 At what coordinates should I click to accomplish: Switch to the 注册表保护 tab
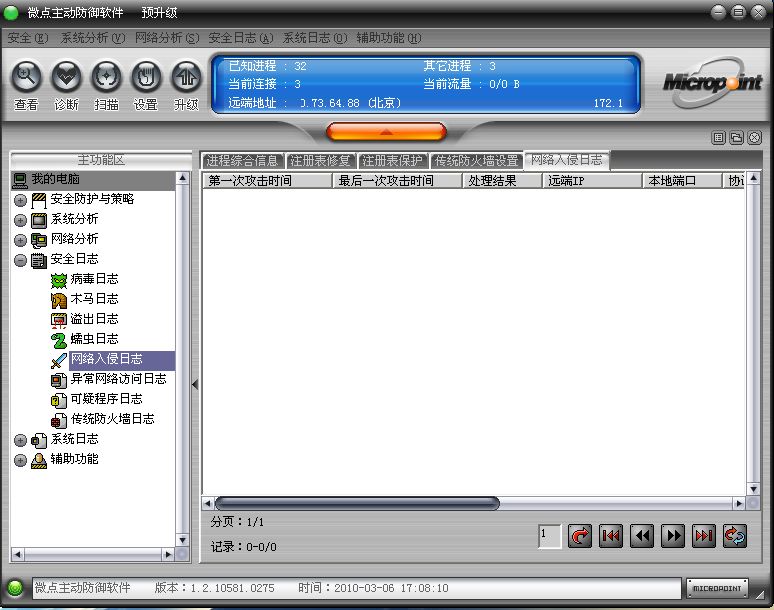(392, 161)
